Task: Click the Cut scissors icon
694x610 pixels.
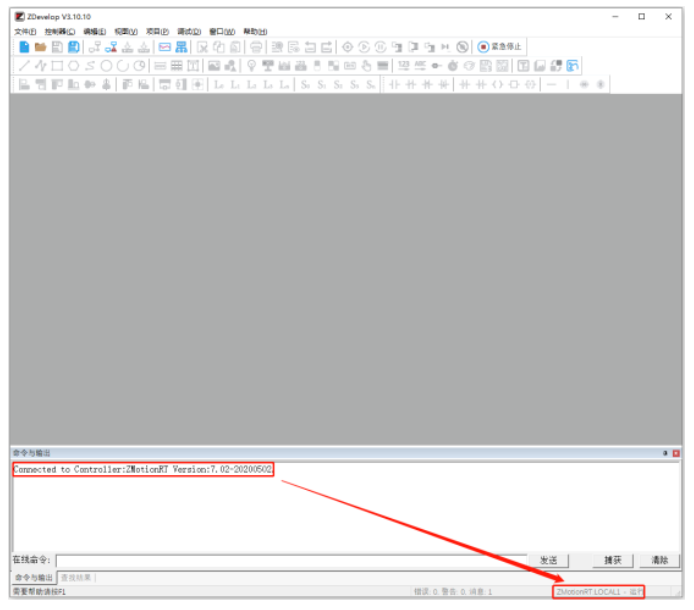Action: [202, 47]
